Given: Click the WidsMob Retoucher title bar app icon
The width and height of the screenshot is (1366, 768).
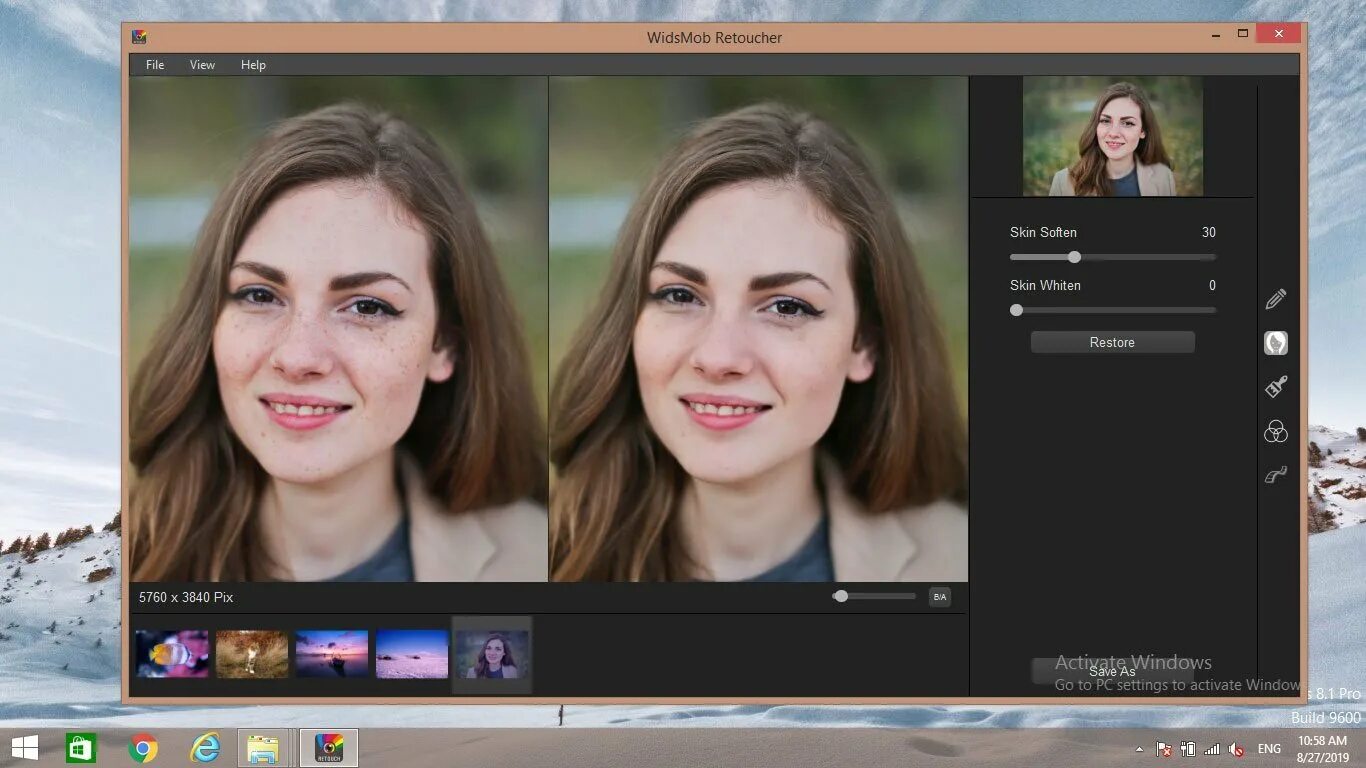Looking at the screenshot, I should tap(140, 37).
